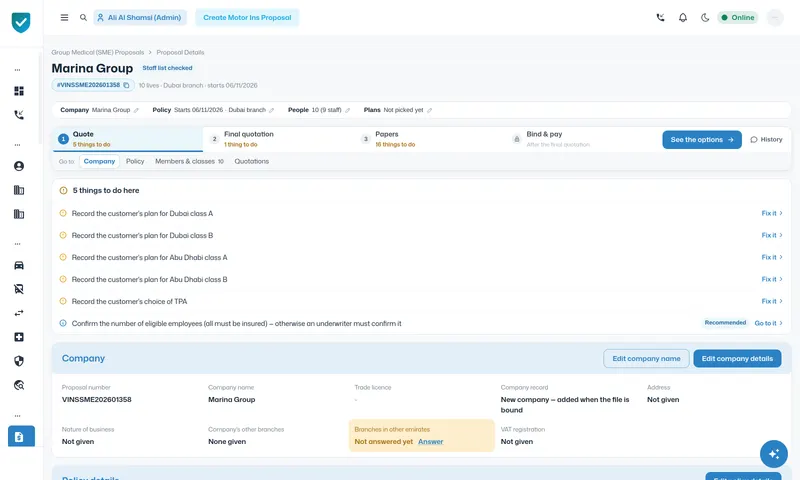Click Fix it for Abu Dhabi class B
The width and height of the screenshot is (800, 480).
(772, 279)
